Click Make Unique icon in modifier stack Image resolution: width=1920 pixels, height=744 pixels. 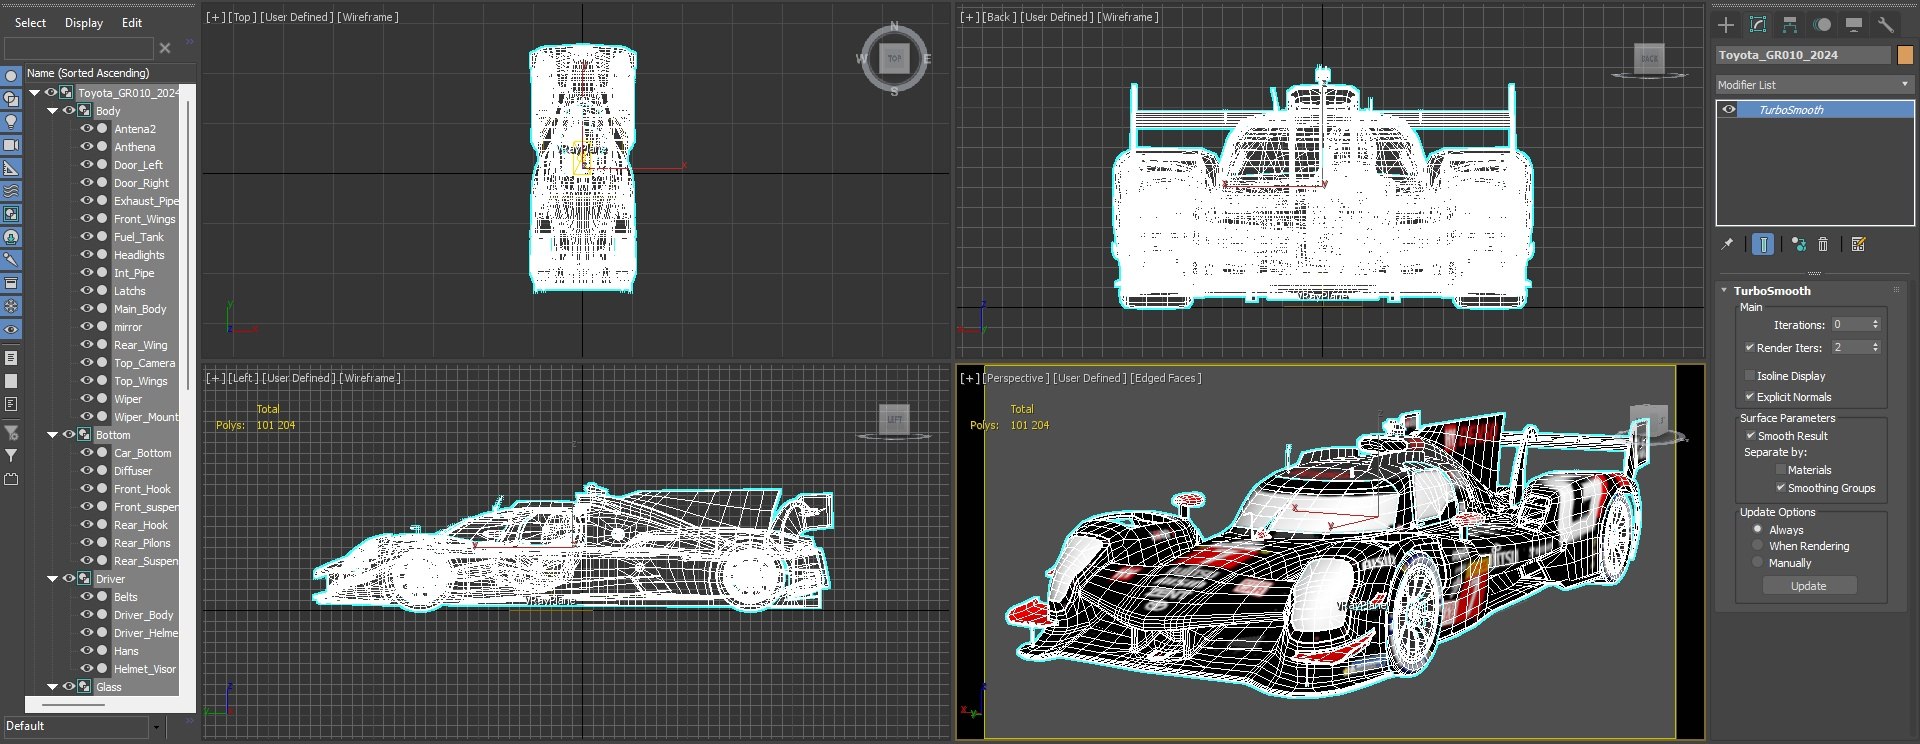[x=1799, y=244]
